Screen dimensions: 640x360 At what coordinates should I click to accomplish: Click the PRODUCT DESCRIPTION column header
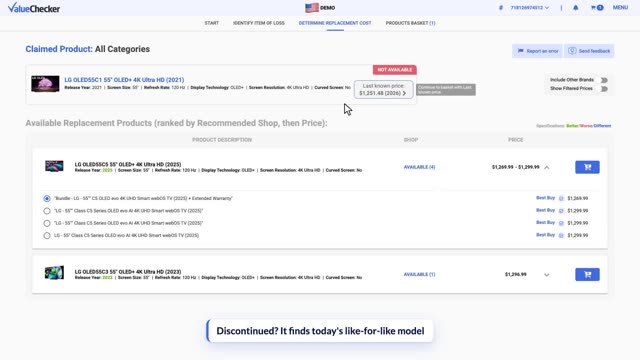point(222,140)
